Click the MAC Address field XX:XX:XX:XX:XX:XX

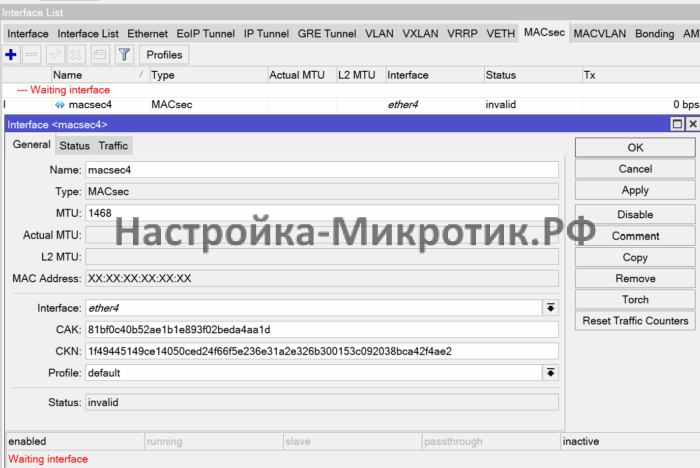pyautogui.click(x=321, y=279)
